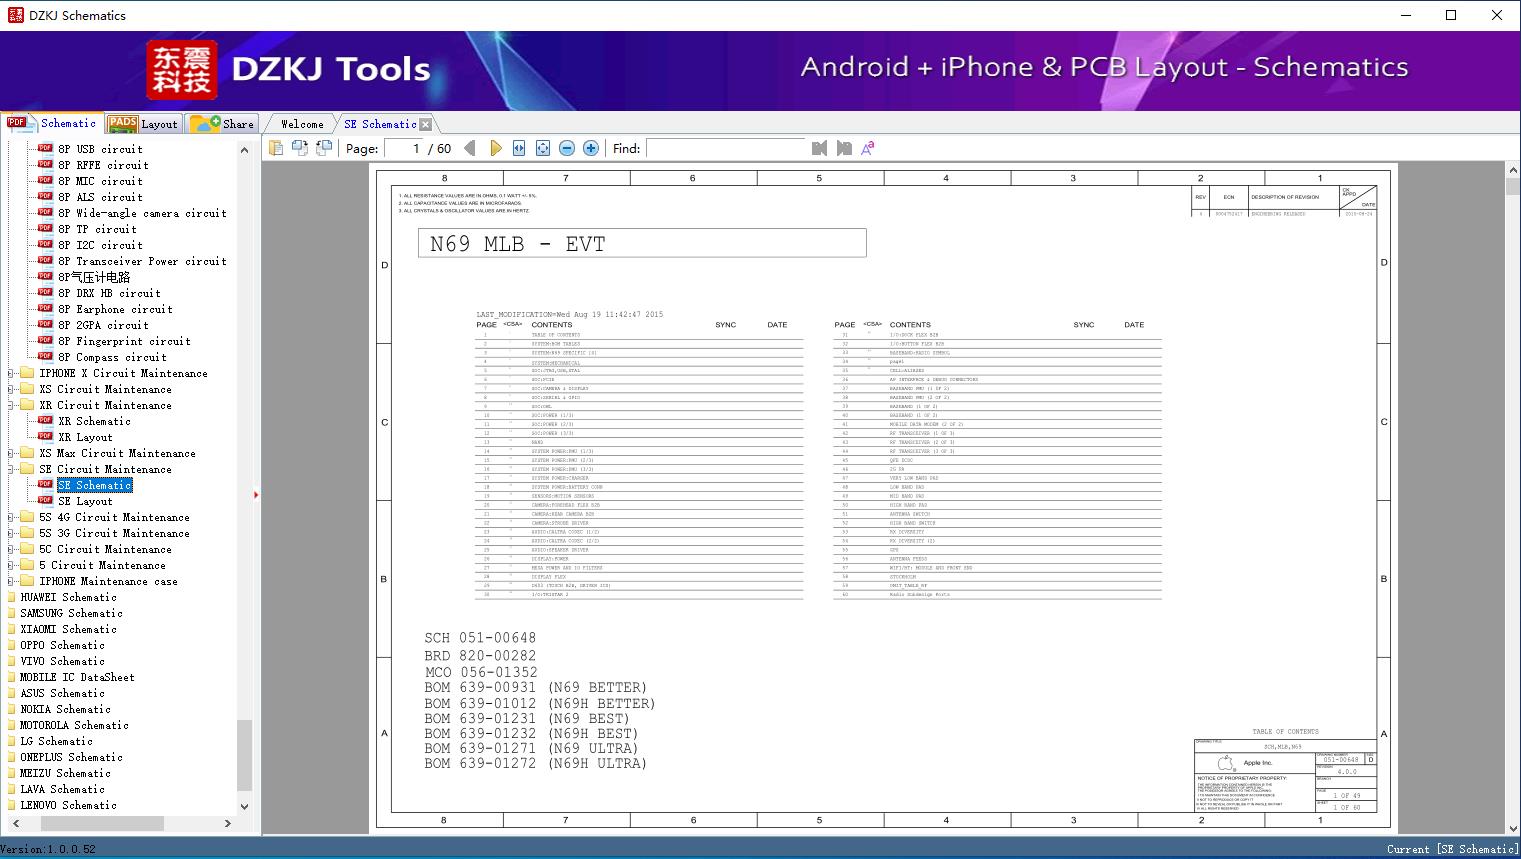Click the rotate clockwise page icon
Viewport: 1521px width, 859px height.
323,148
